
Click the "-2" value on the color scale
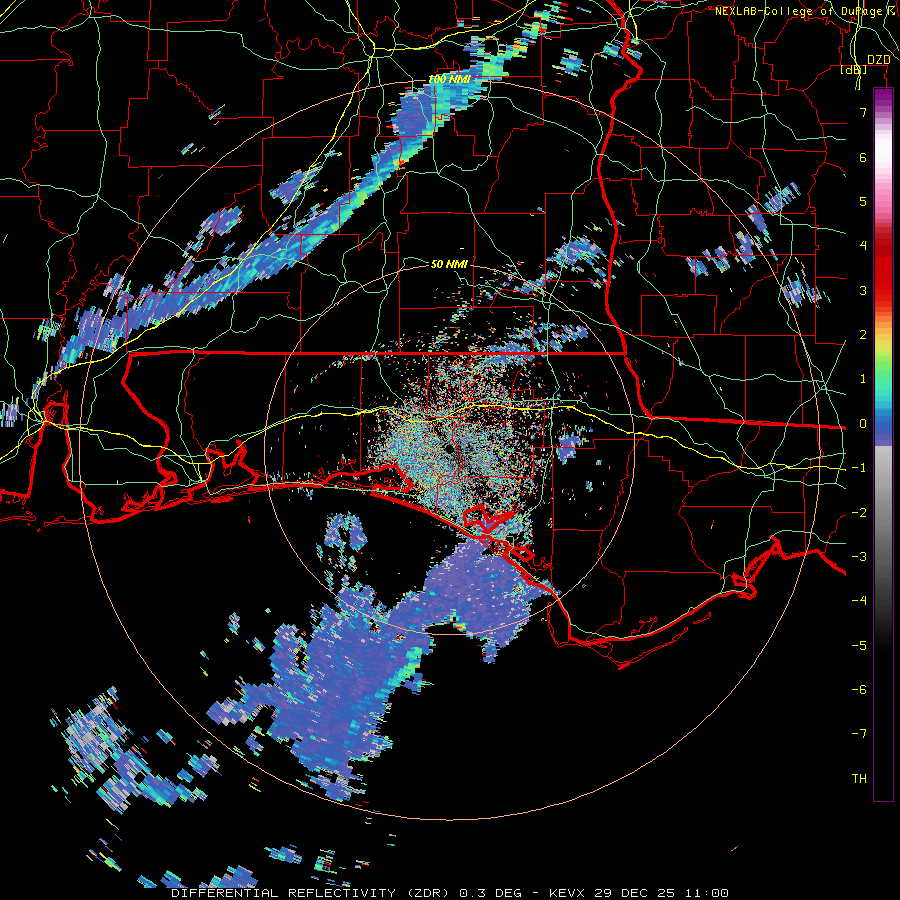(859, 513)
